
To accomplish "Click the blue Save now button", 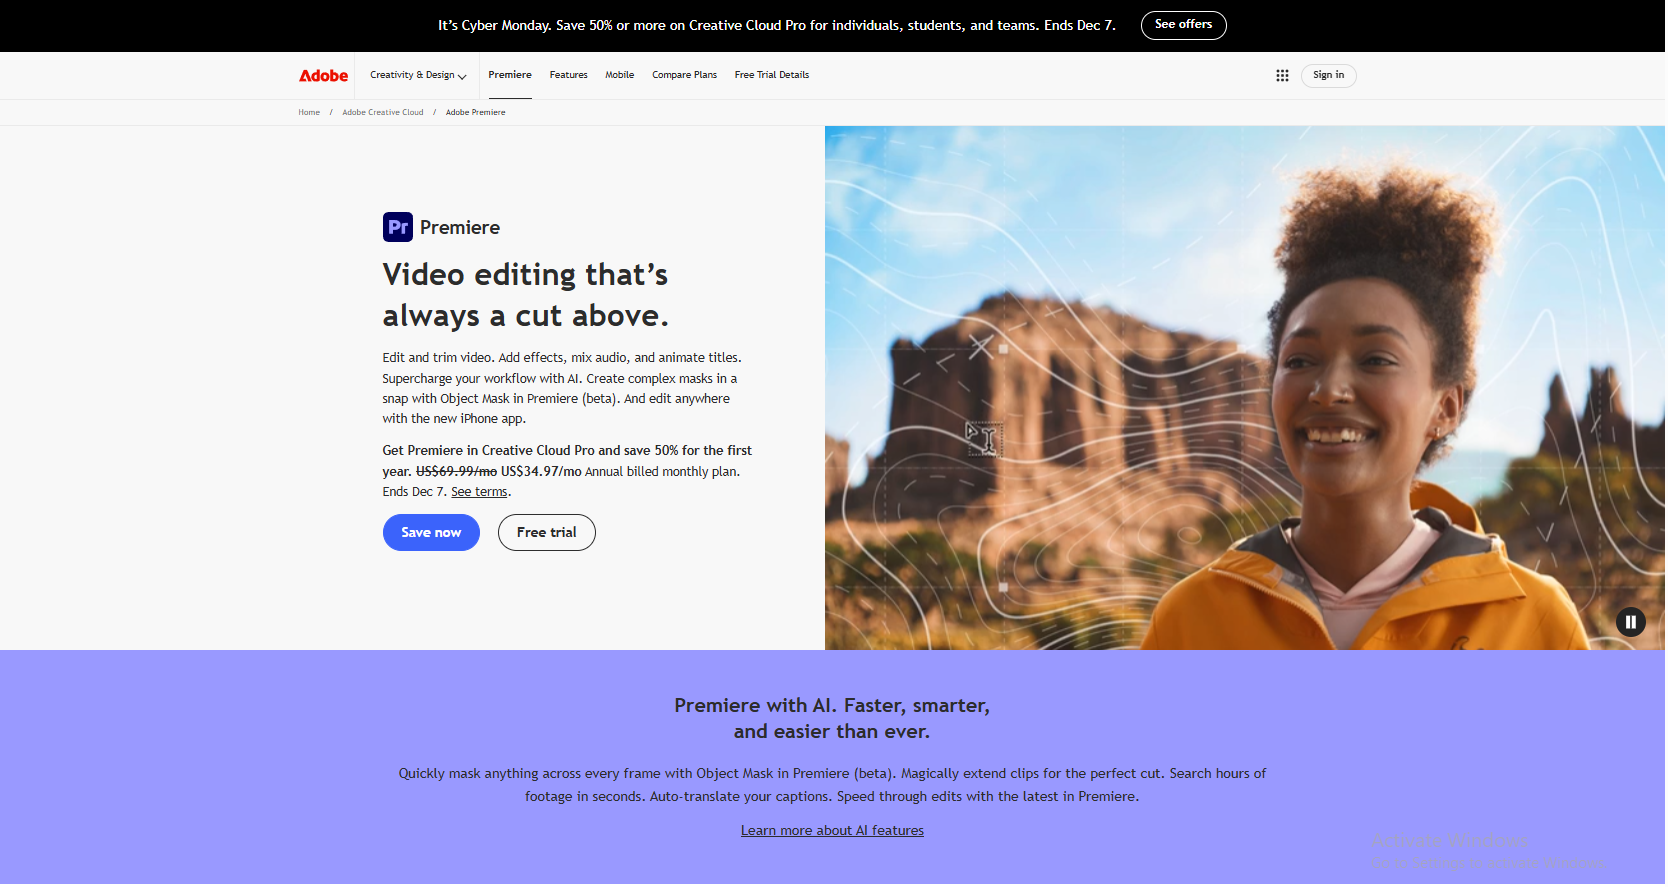I will coord(431,533).
